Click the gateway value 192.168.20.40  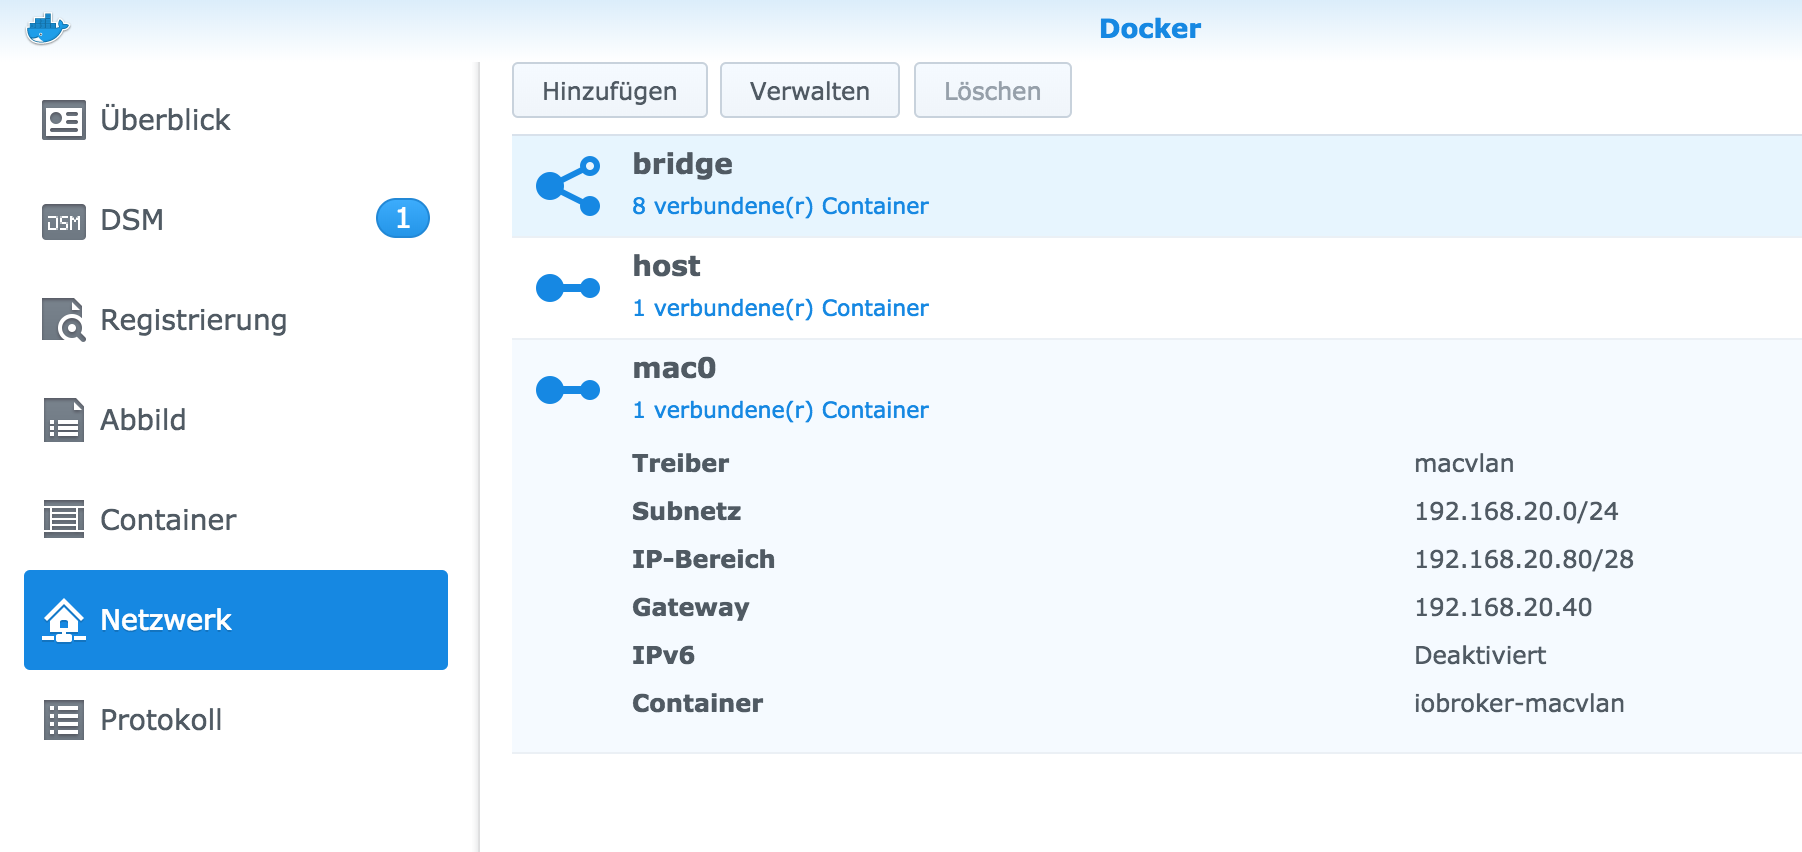[x=1503, y=607]
